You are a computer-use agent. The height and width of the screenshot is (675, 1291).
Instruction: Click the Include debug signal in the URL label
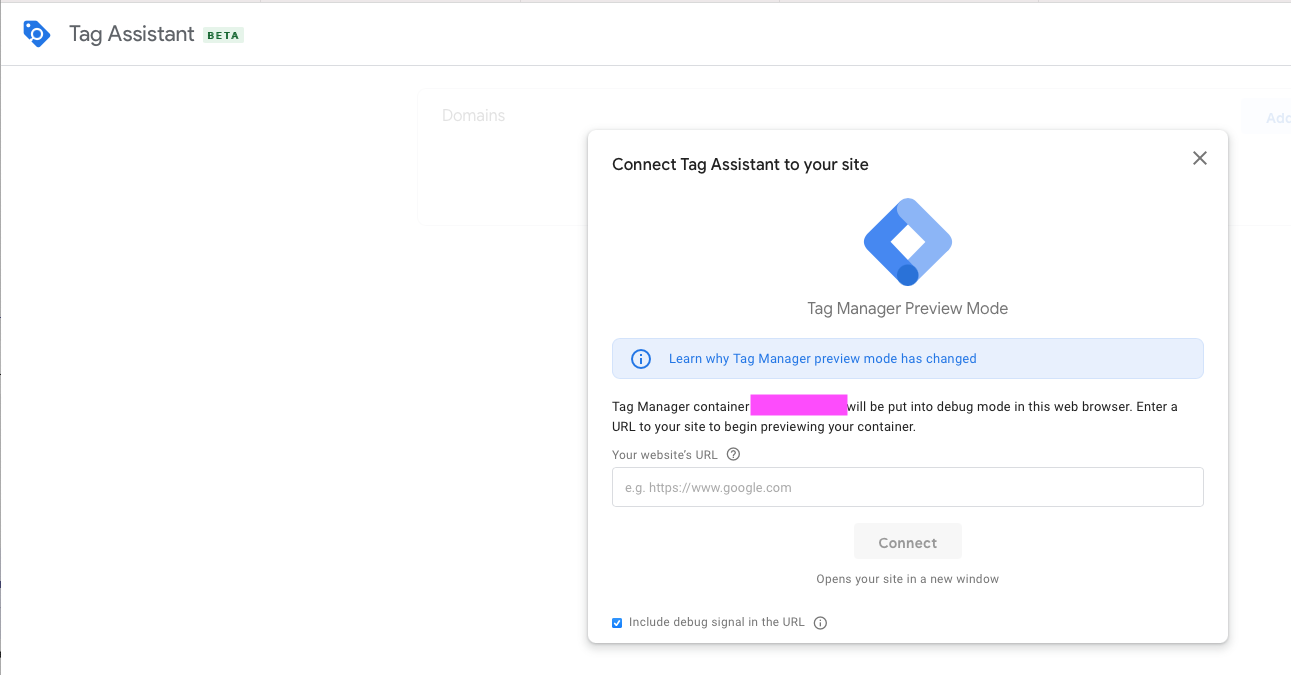[x=716, y=622]
